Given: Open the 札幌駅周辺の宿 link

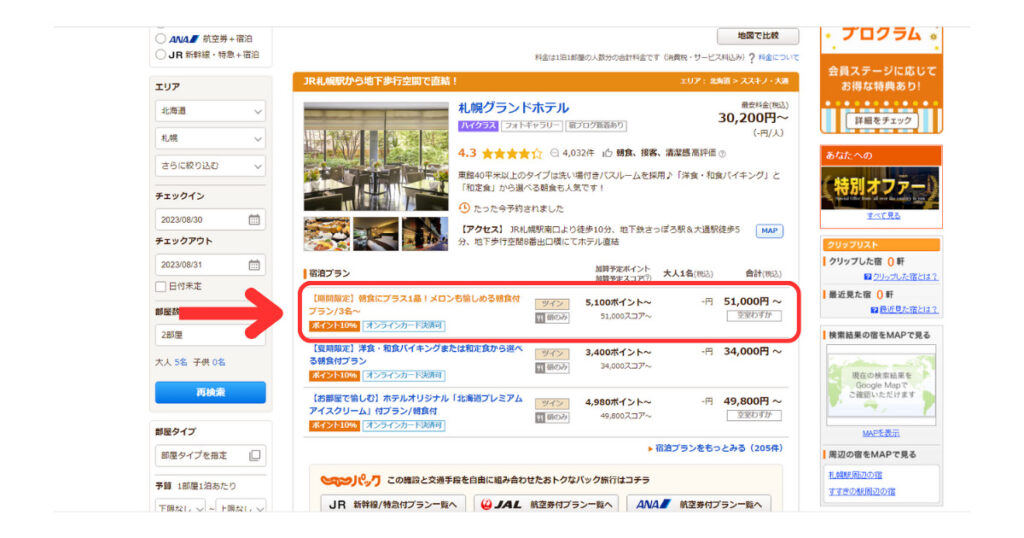Looking at the screenshot, I should click(856, 475).
